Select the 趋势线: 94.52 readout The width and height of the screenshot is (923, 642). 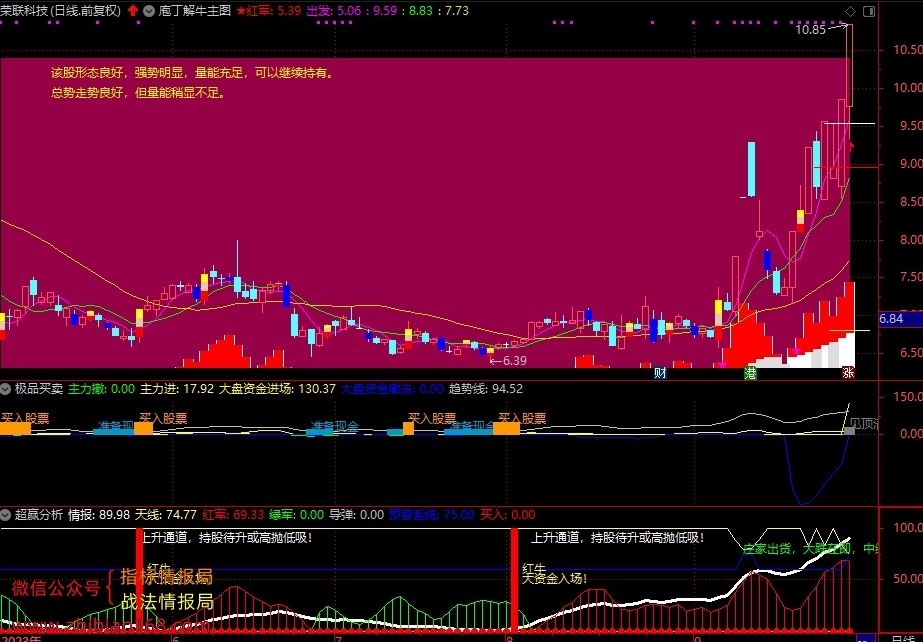pyautogui.click(x=486, y=389)
